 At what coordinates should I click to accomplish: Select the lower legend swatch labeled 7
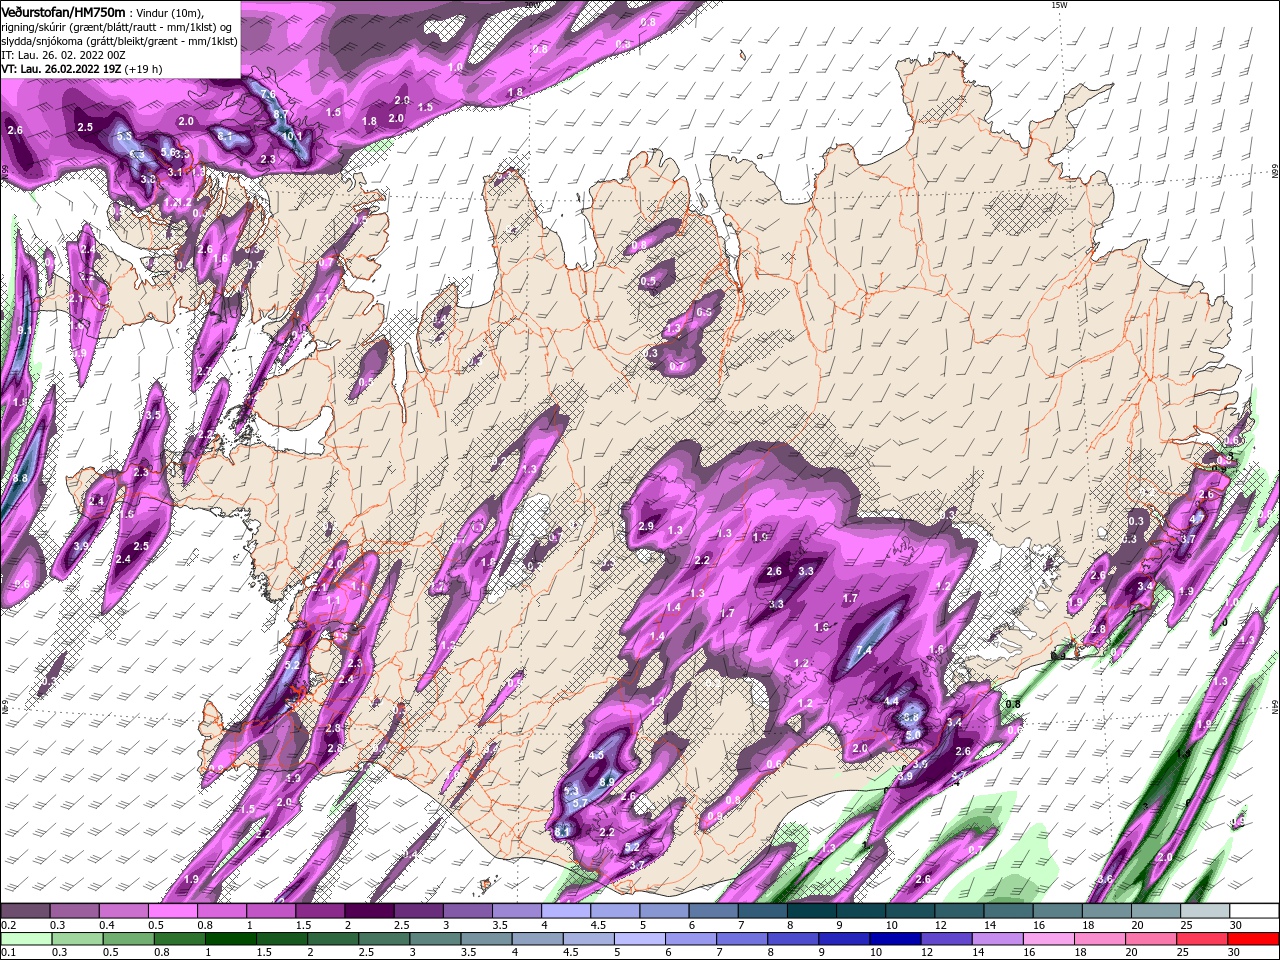point(742,939)
